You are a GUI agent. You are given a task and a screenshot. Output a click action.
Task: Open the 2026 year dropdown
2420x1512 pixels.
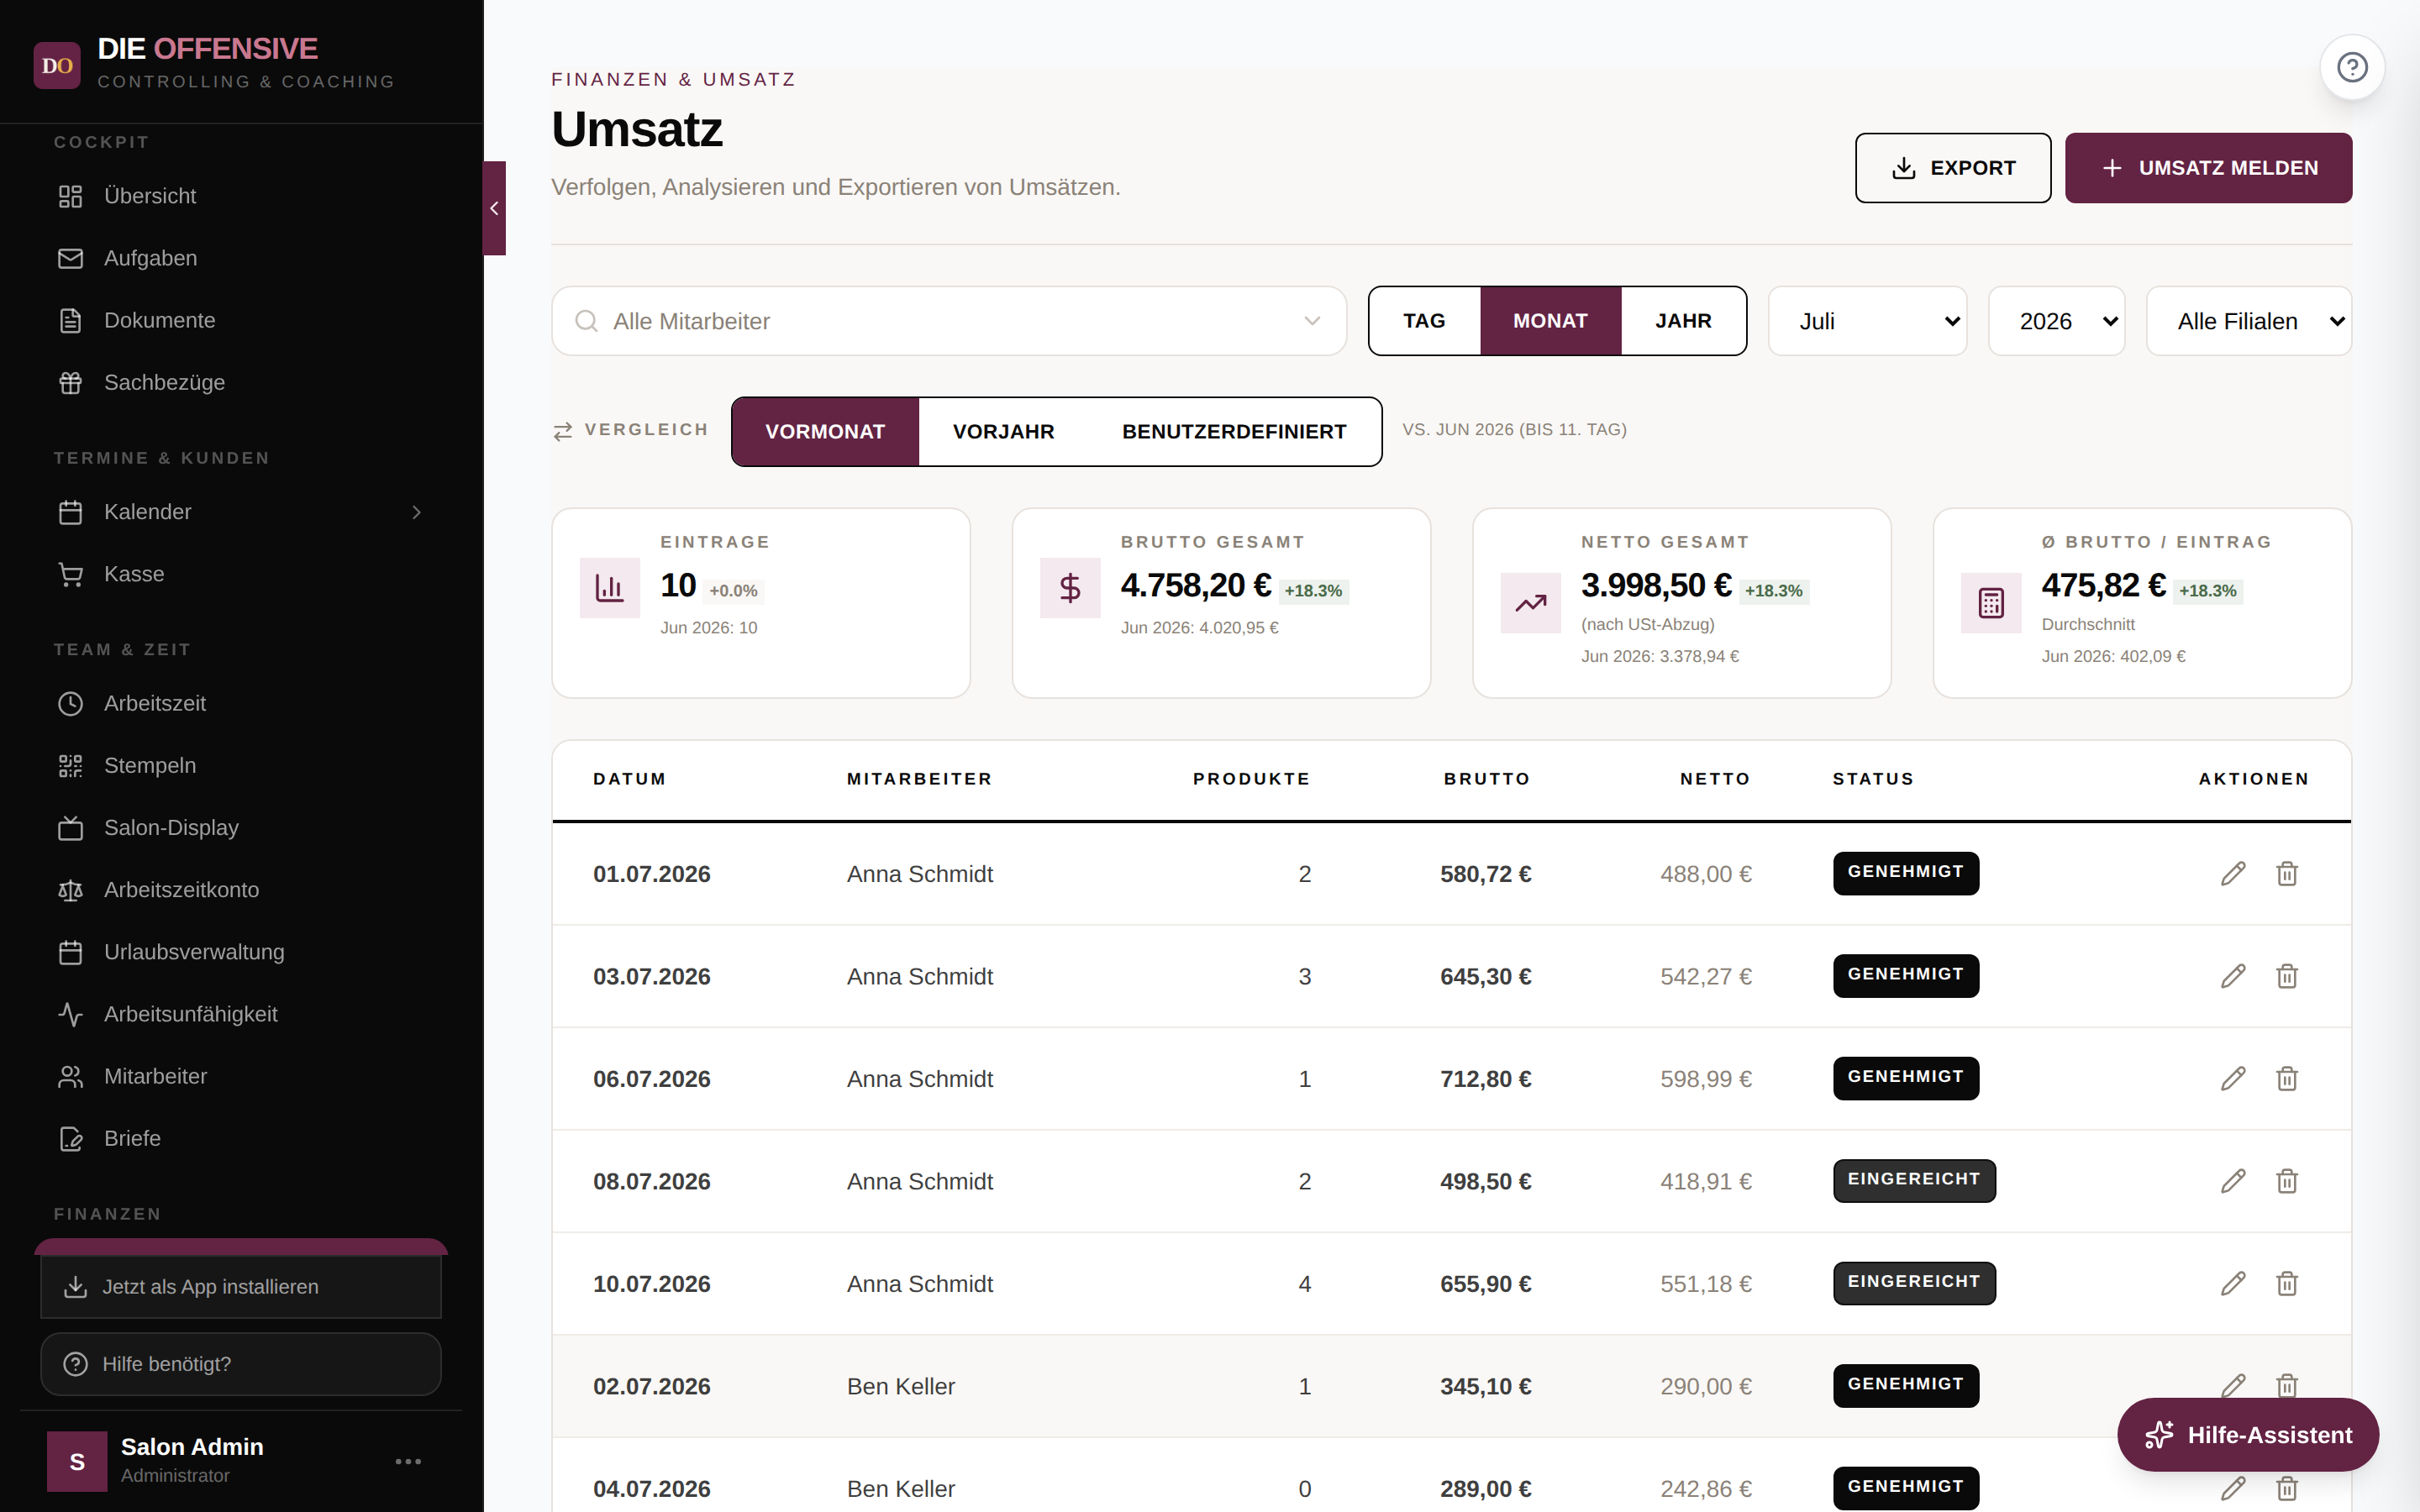pyautogui.click(x=2056, y=321)
